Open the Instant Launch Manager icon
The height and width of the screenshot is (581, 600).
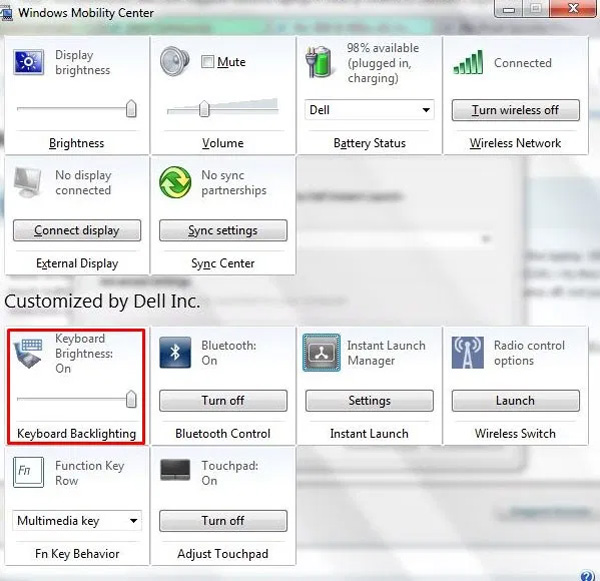pos(321,353)
